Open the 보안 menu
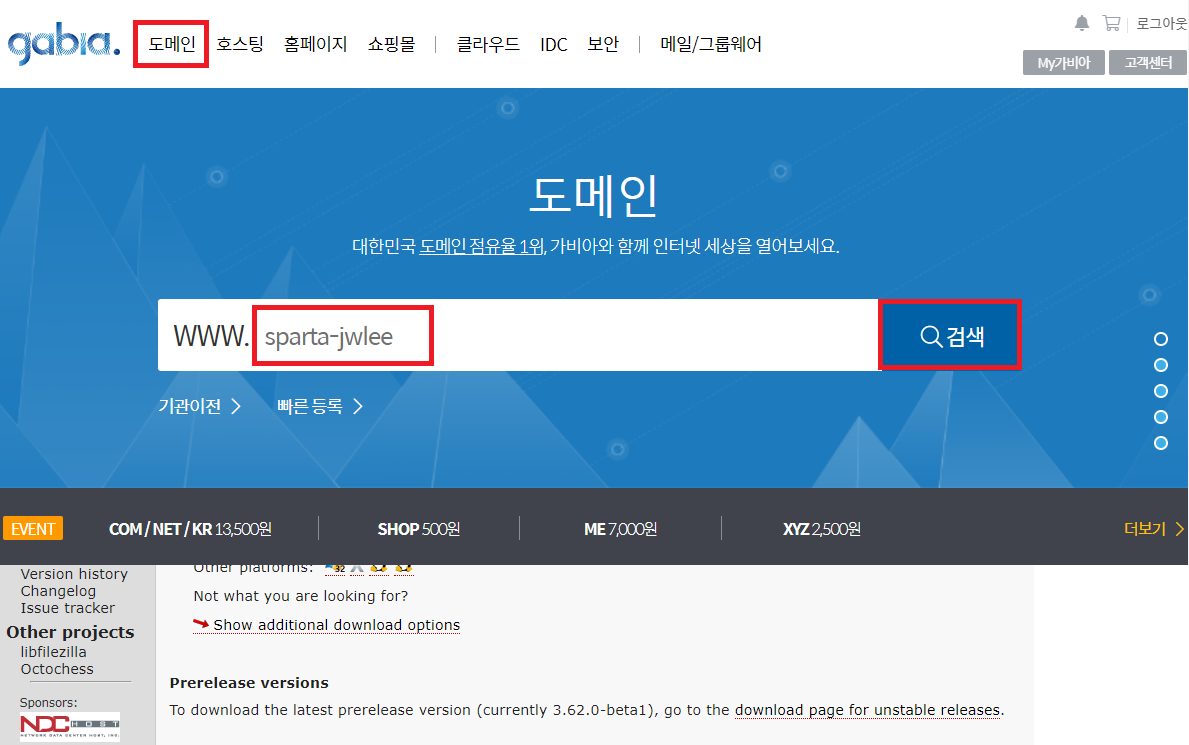 603,44
